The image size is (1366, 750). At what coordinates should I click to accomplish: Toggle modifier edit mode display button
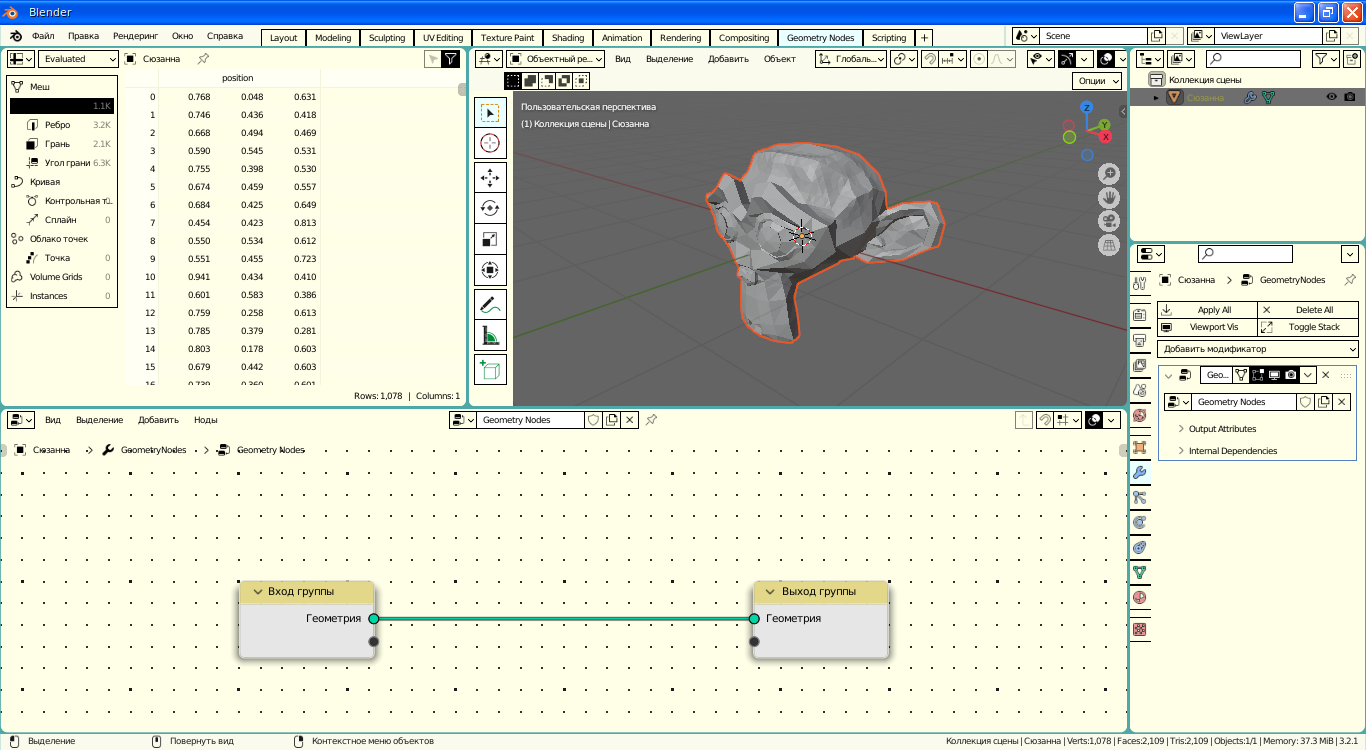pos(1258,375)
